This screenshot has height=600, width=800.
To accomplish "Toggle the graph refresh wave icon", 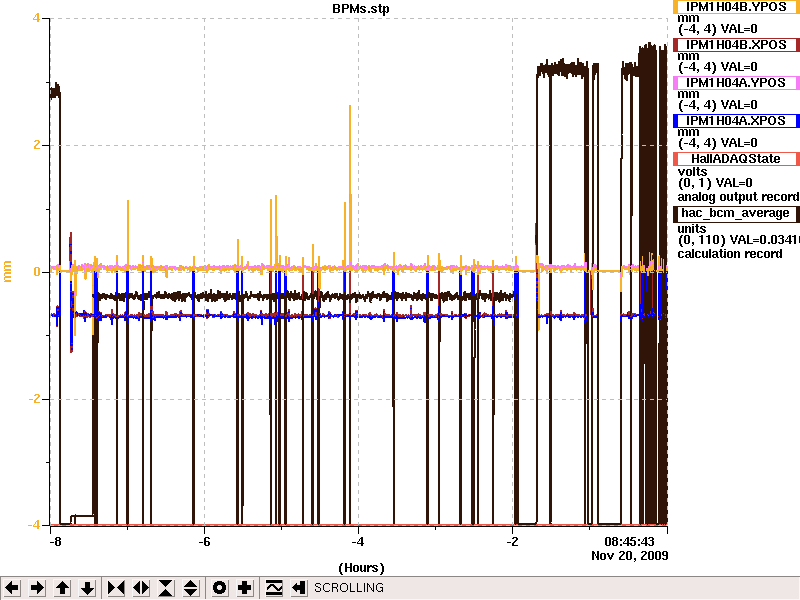I will pos(274,588).
